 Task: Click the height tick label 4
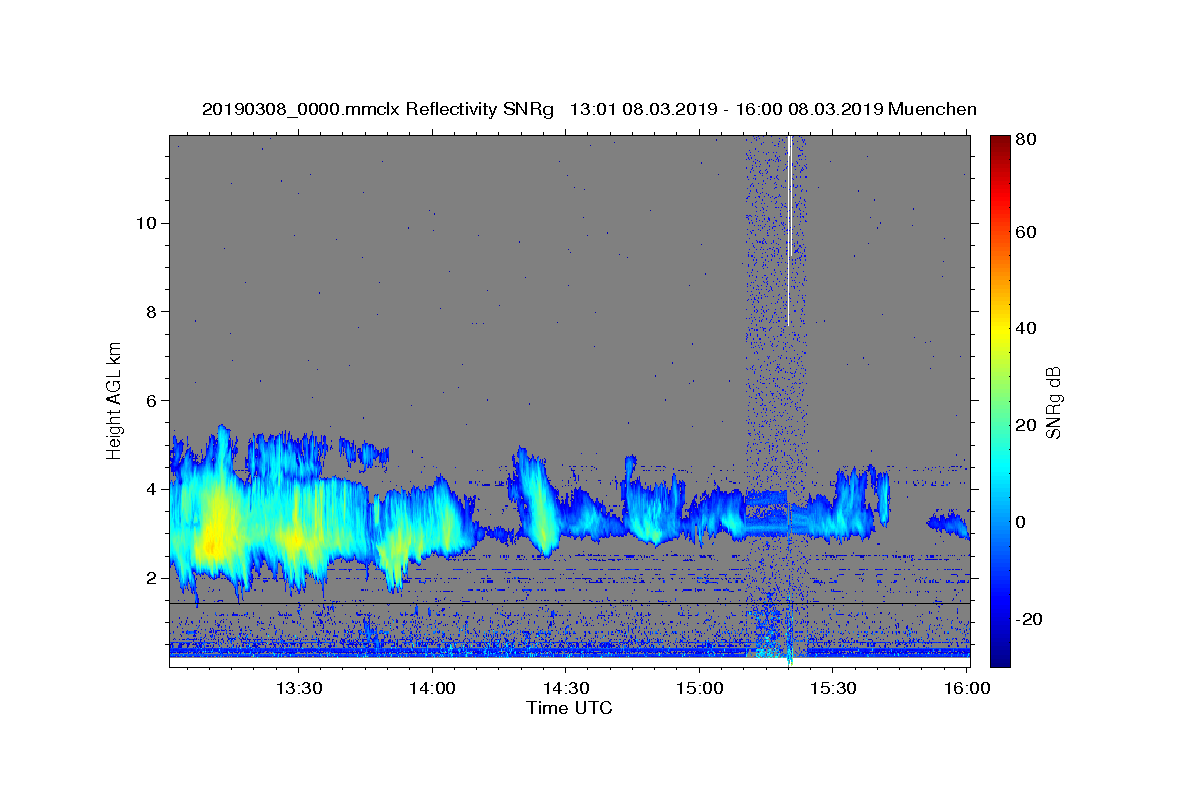[150, 490]
